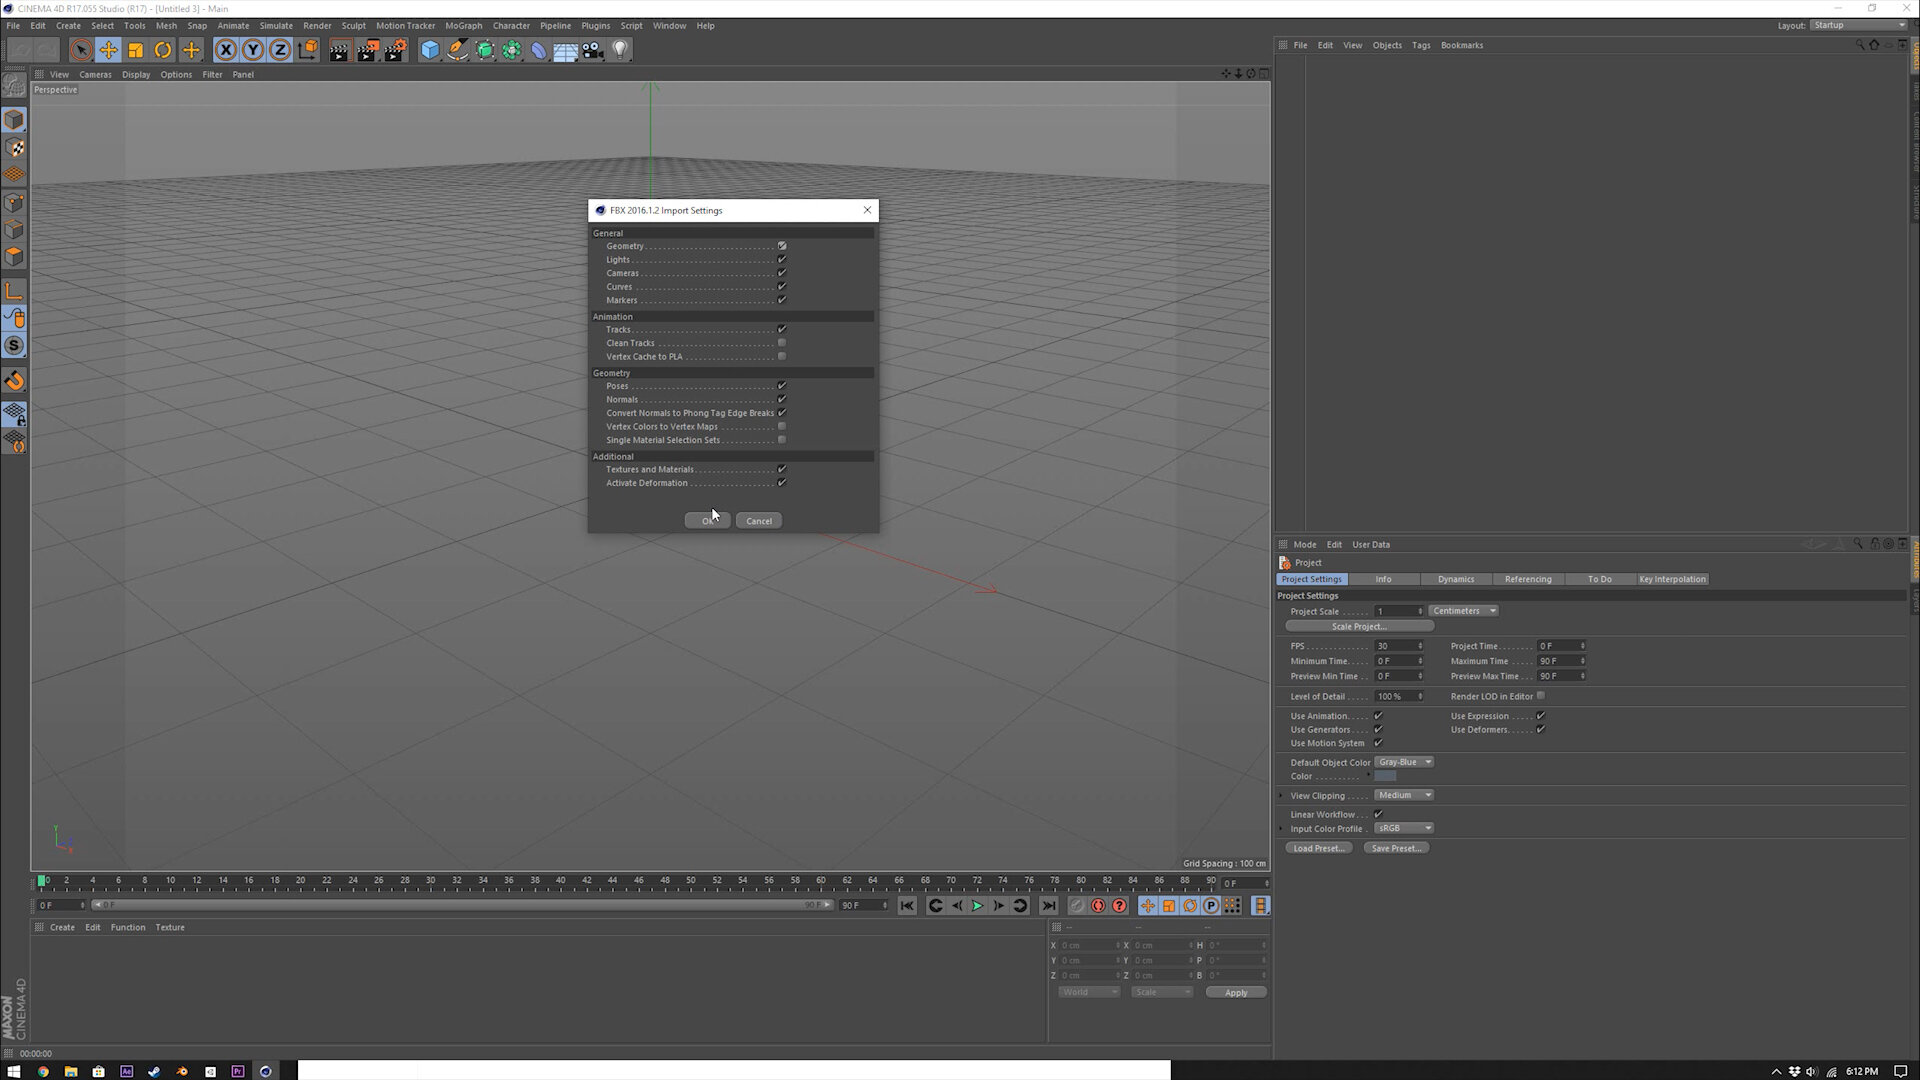Click Cancel in FBX import dialog
This screenshot has height=1080, width=1920.
pos(759,521)
